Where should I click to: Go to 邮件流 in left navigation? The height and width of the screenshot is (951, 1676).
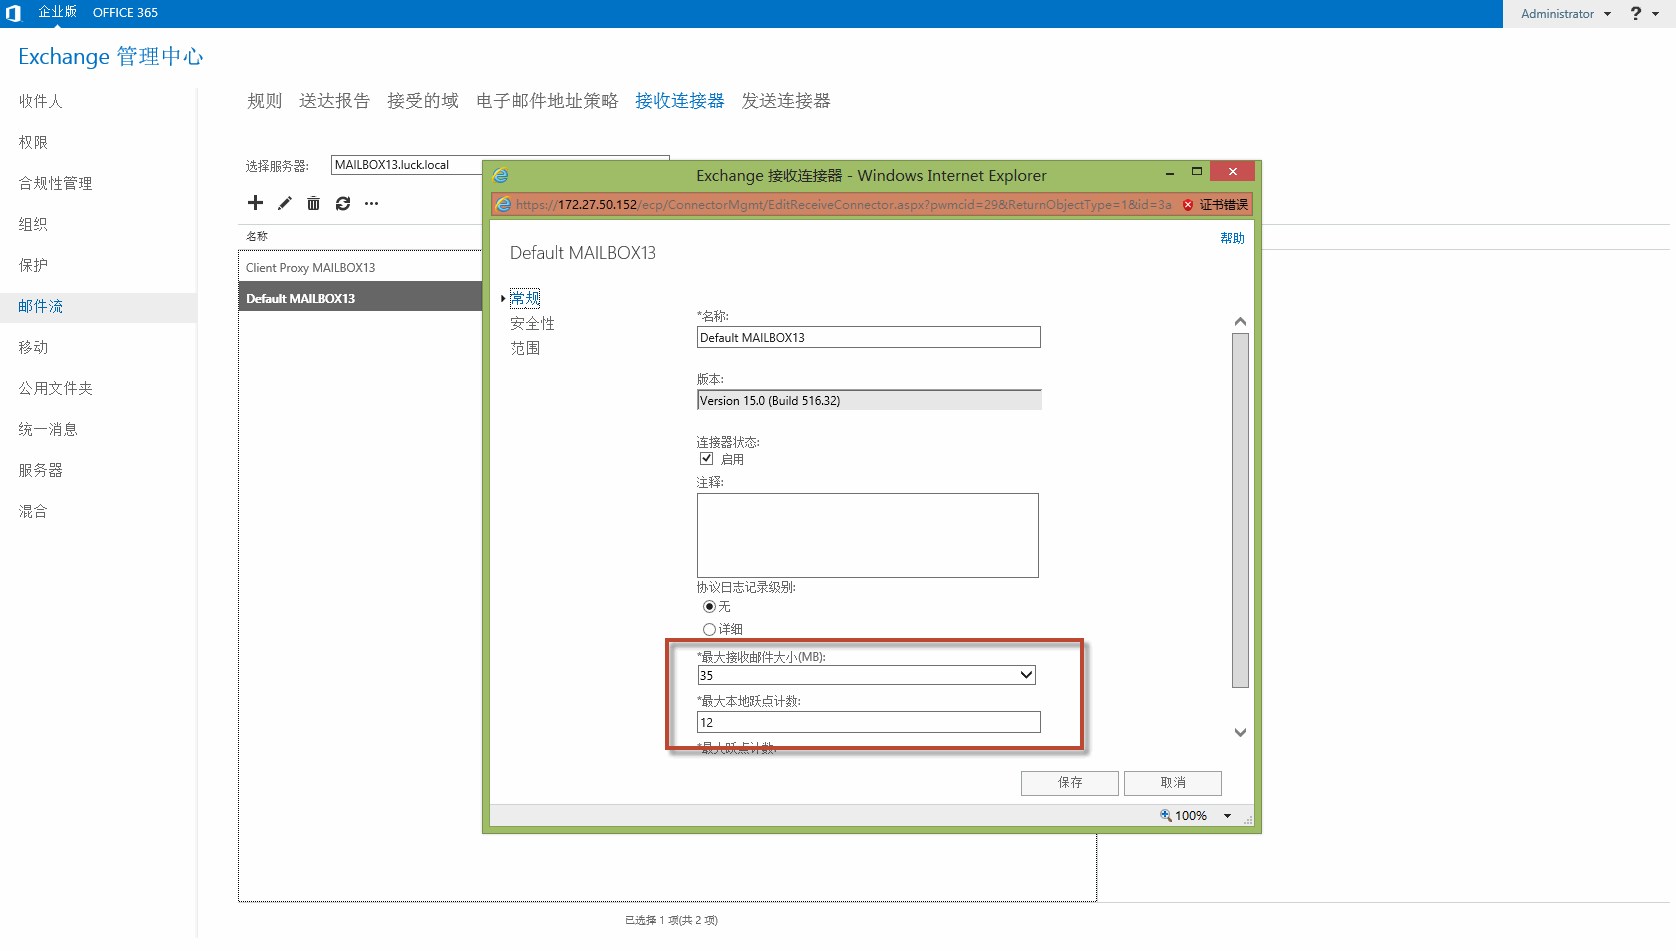coord(40,306)
